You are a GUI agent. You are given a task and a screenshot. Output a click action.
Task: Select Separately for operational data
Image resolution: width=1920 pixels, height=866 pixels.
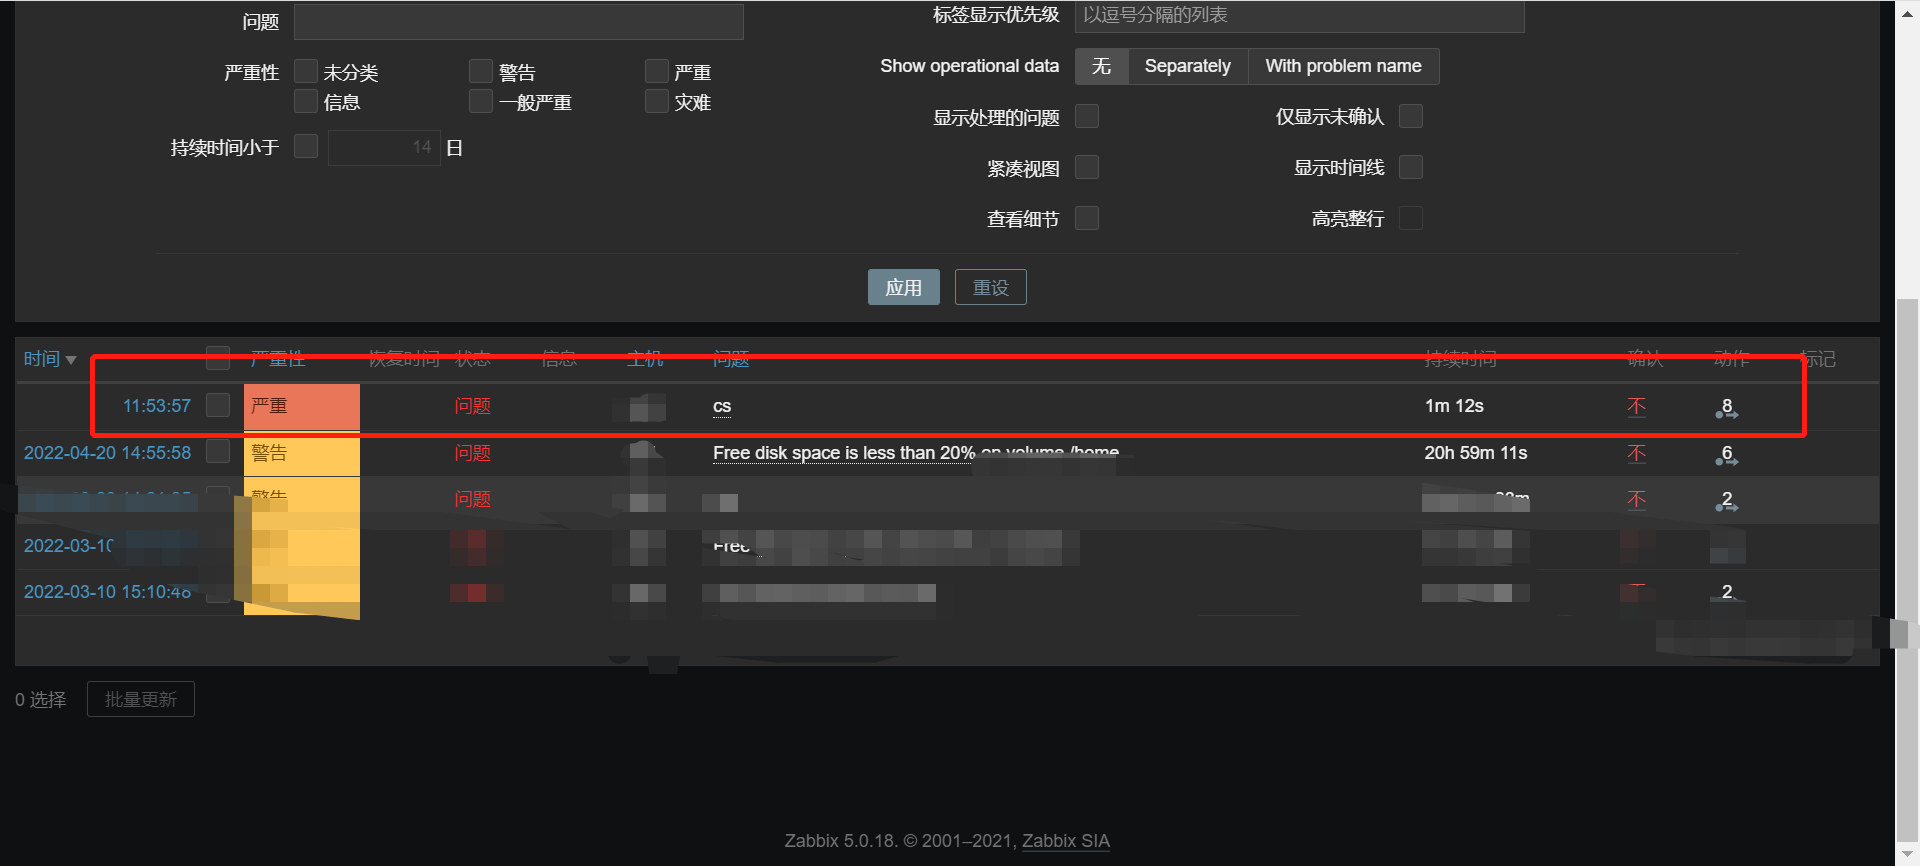click(1188, 66)
